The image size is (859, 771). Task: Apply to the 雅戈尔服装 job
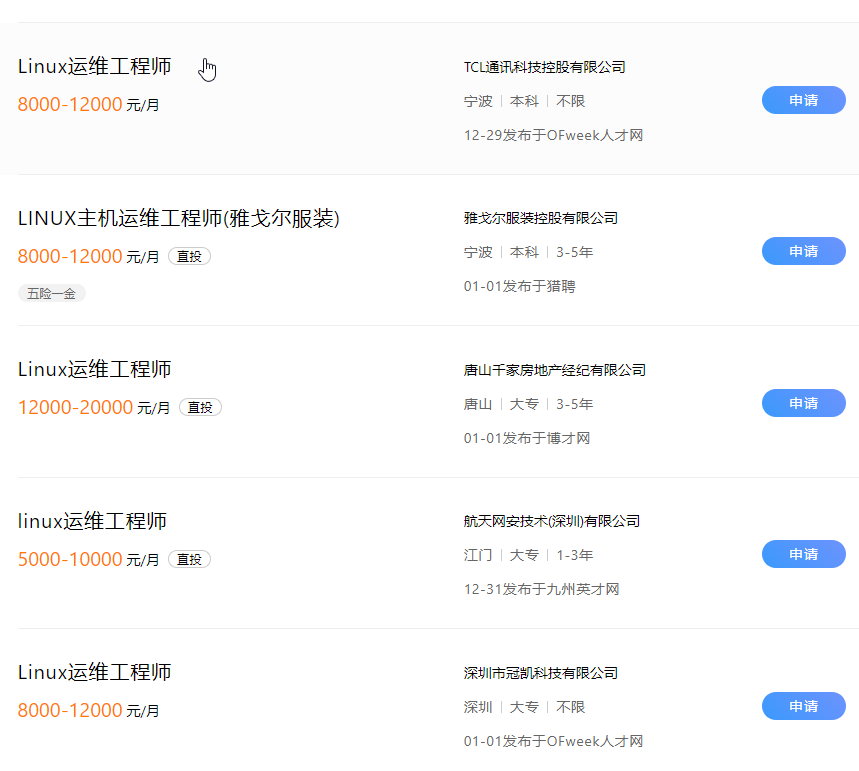pyautogui.click(x=804, y=251)
